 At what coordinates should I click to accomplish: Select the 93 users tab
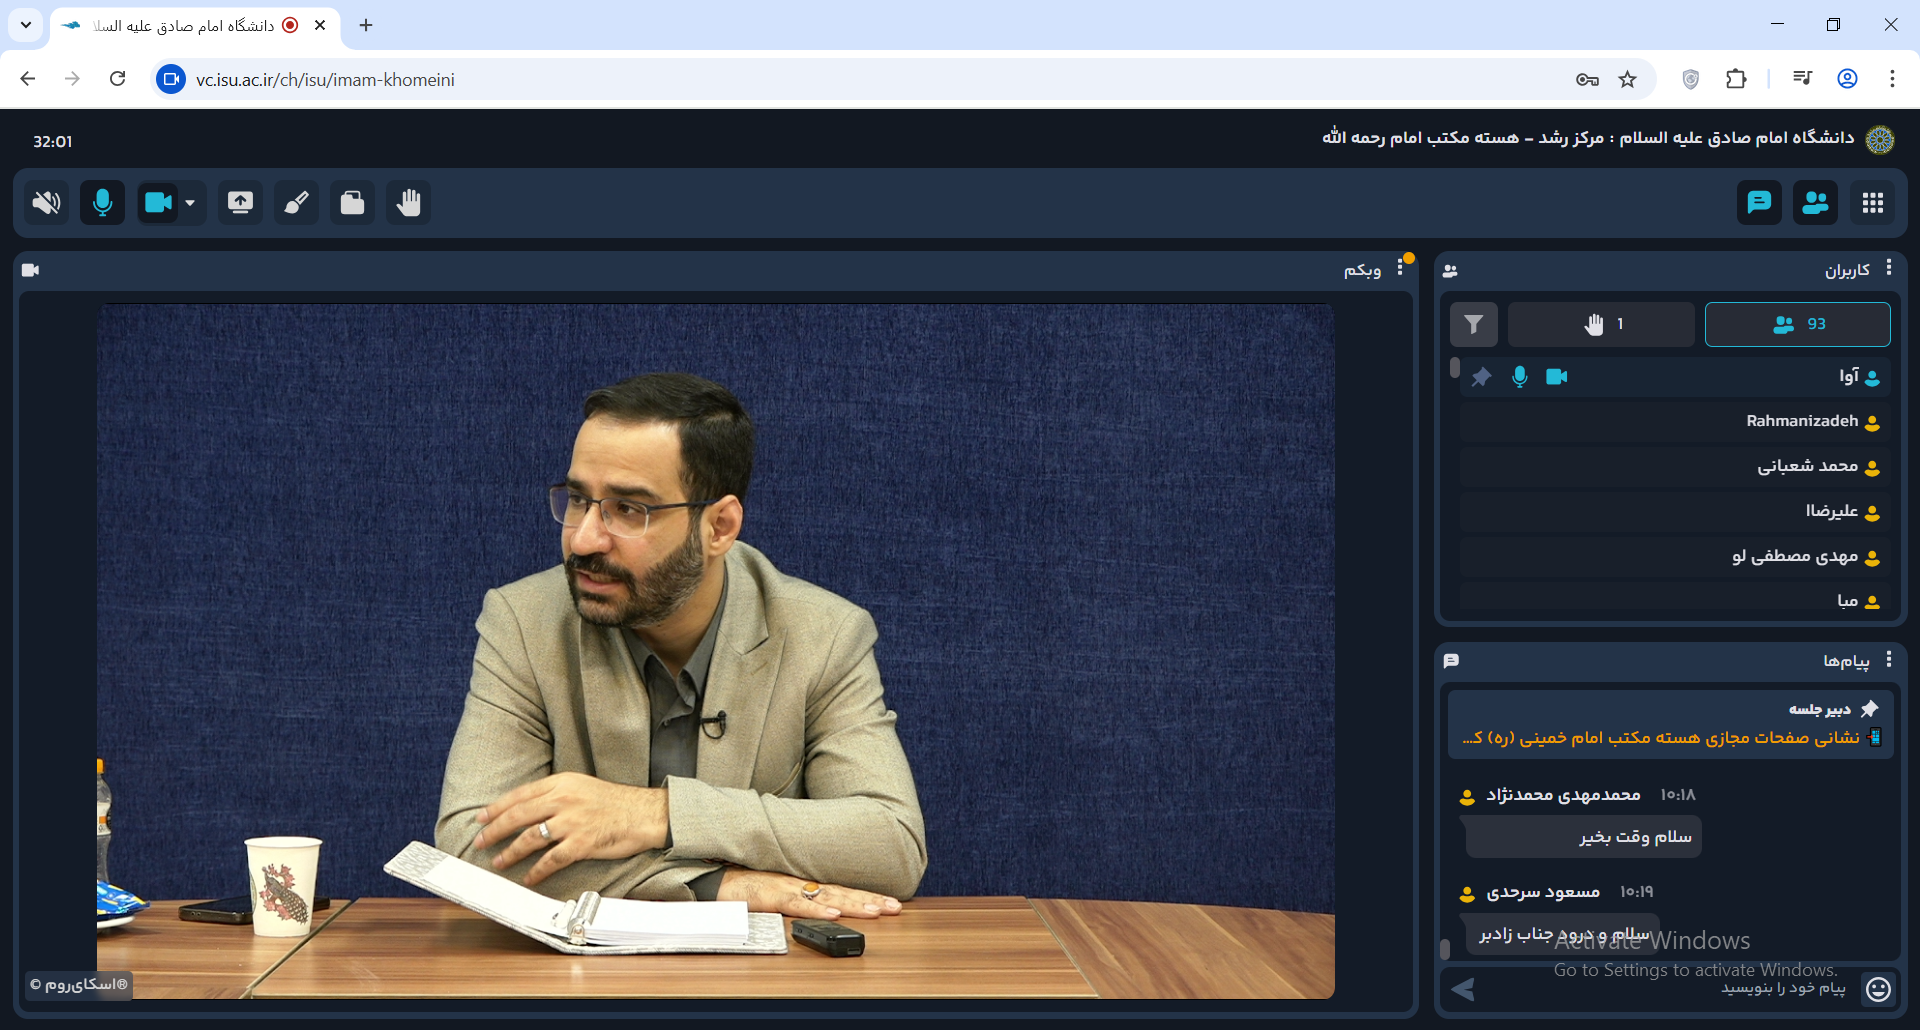click(x=1797, y=324)
